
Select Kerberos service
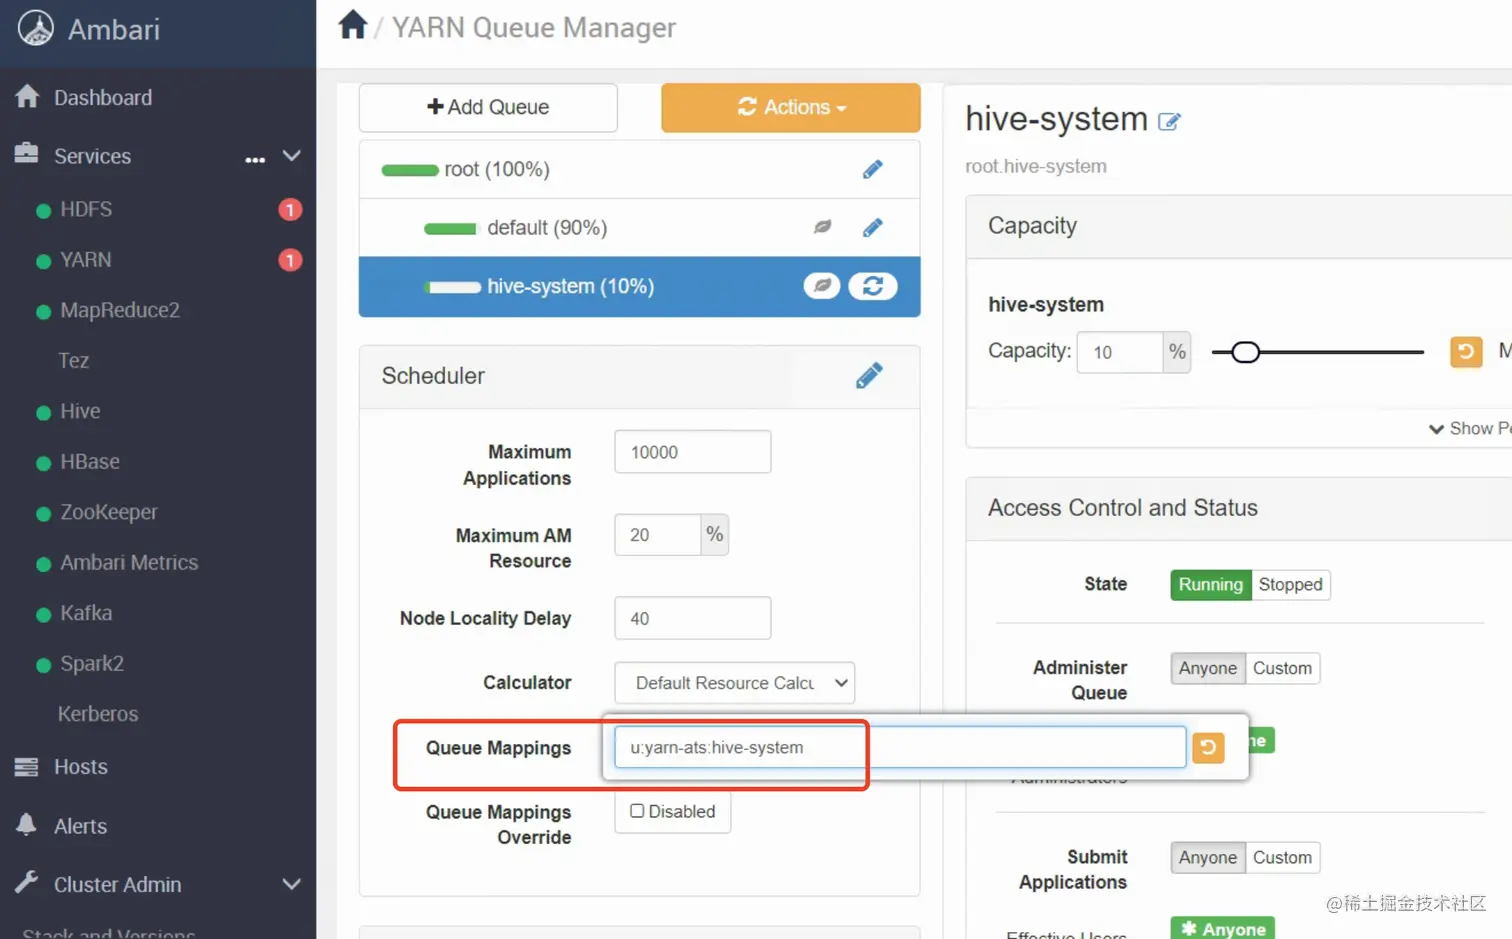(x=98, y=714)
